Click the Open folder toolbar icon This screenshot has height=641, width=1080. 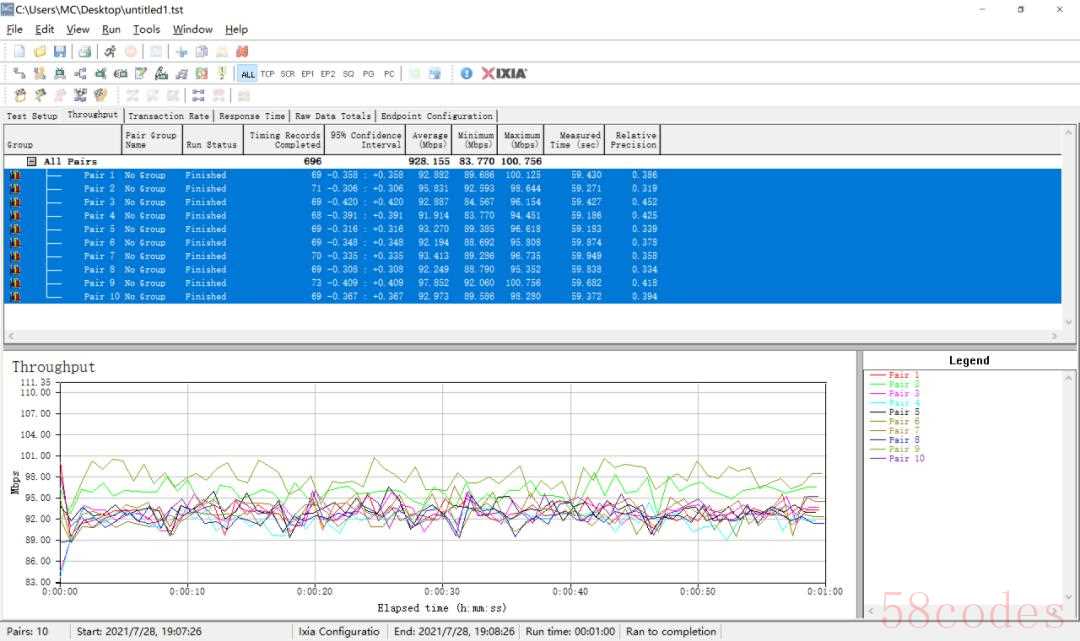coord(40,51)
